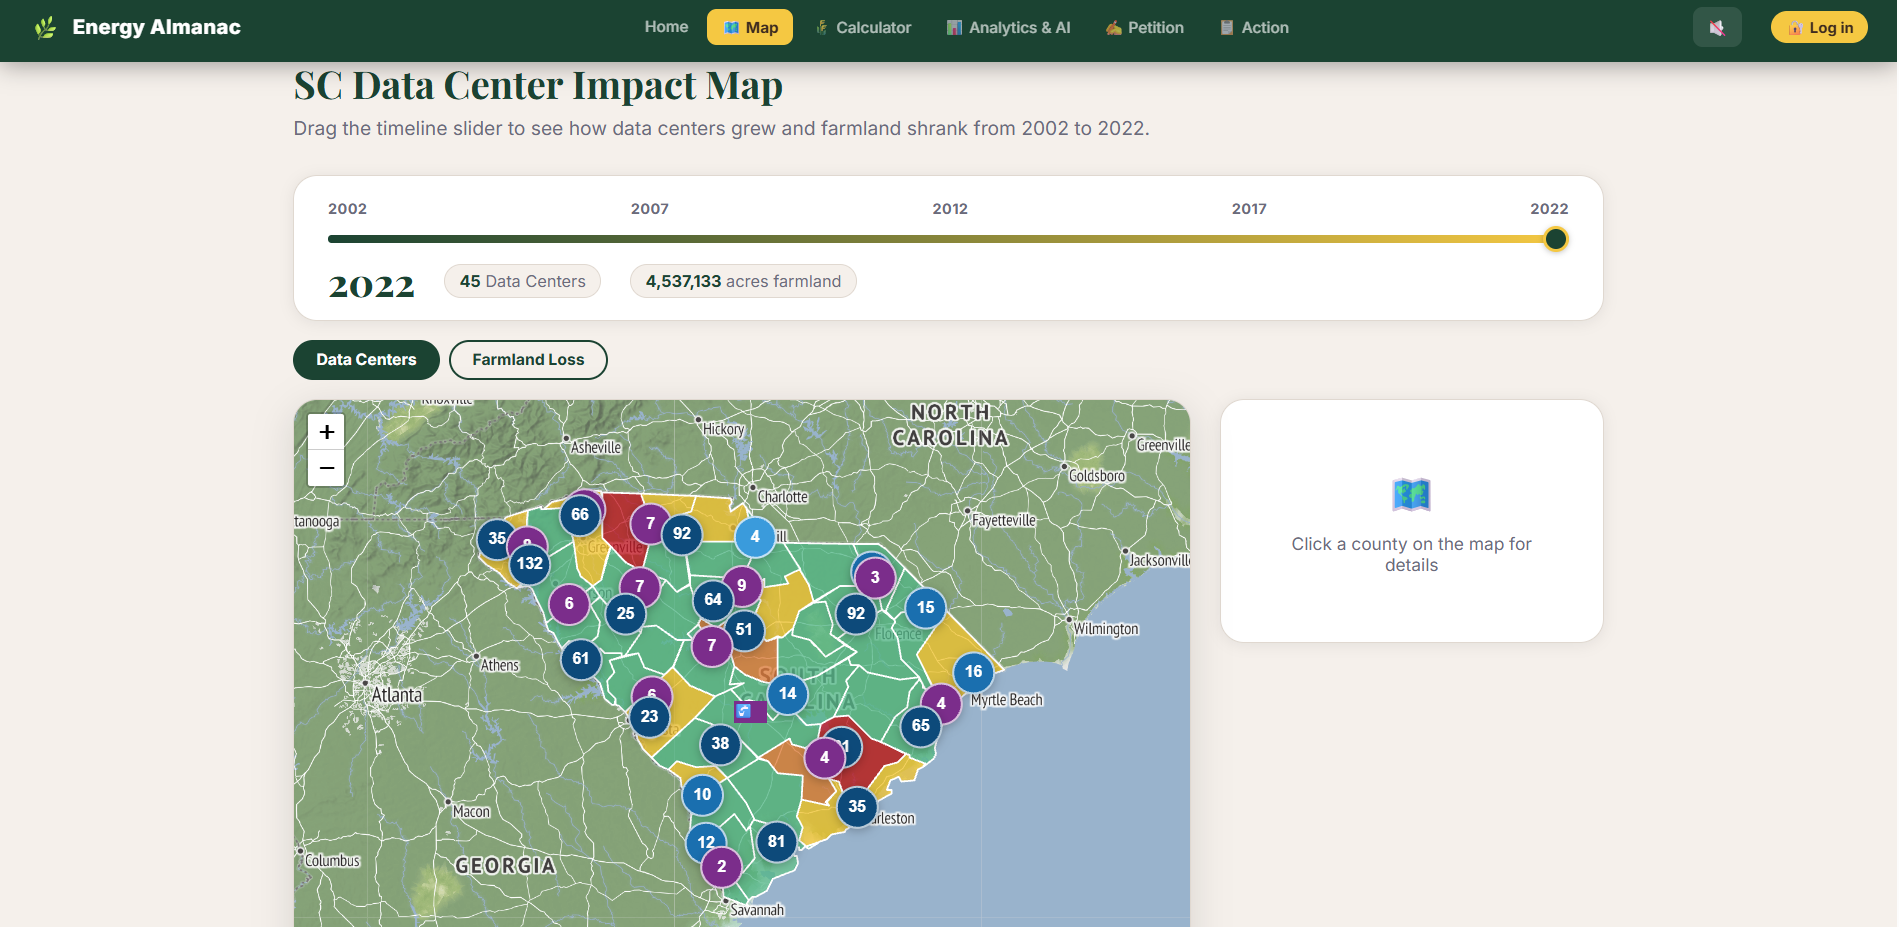Image resolution: width=1899 pixels, height=927 pixels.
Task: Open the purple cluster marker labeled 9
Action: (x=742, y=586)
